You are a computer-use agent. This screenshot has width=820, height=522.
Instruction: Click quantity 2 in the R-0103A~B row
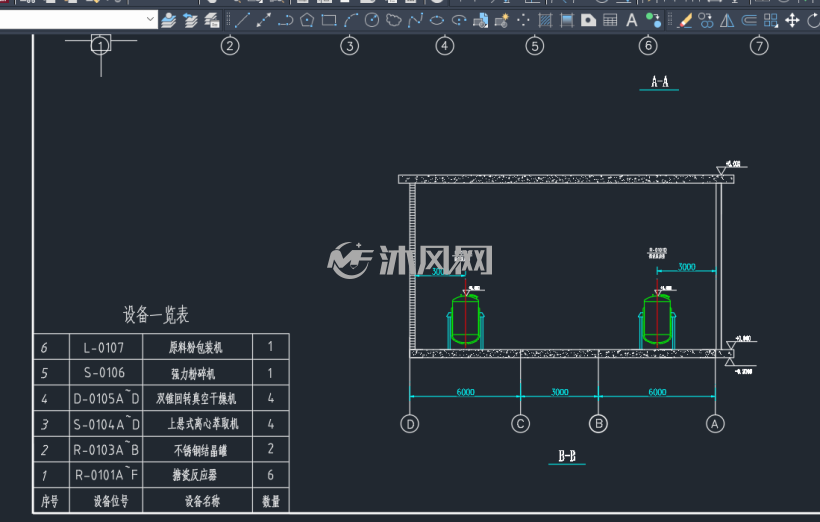[x=270, y=449]
